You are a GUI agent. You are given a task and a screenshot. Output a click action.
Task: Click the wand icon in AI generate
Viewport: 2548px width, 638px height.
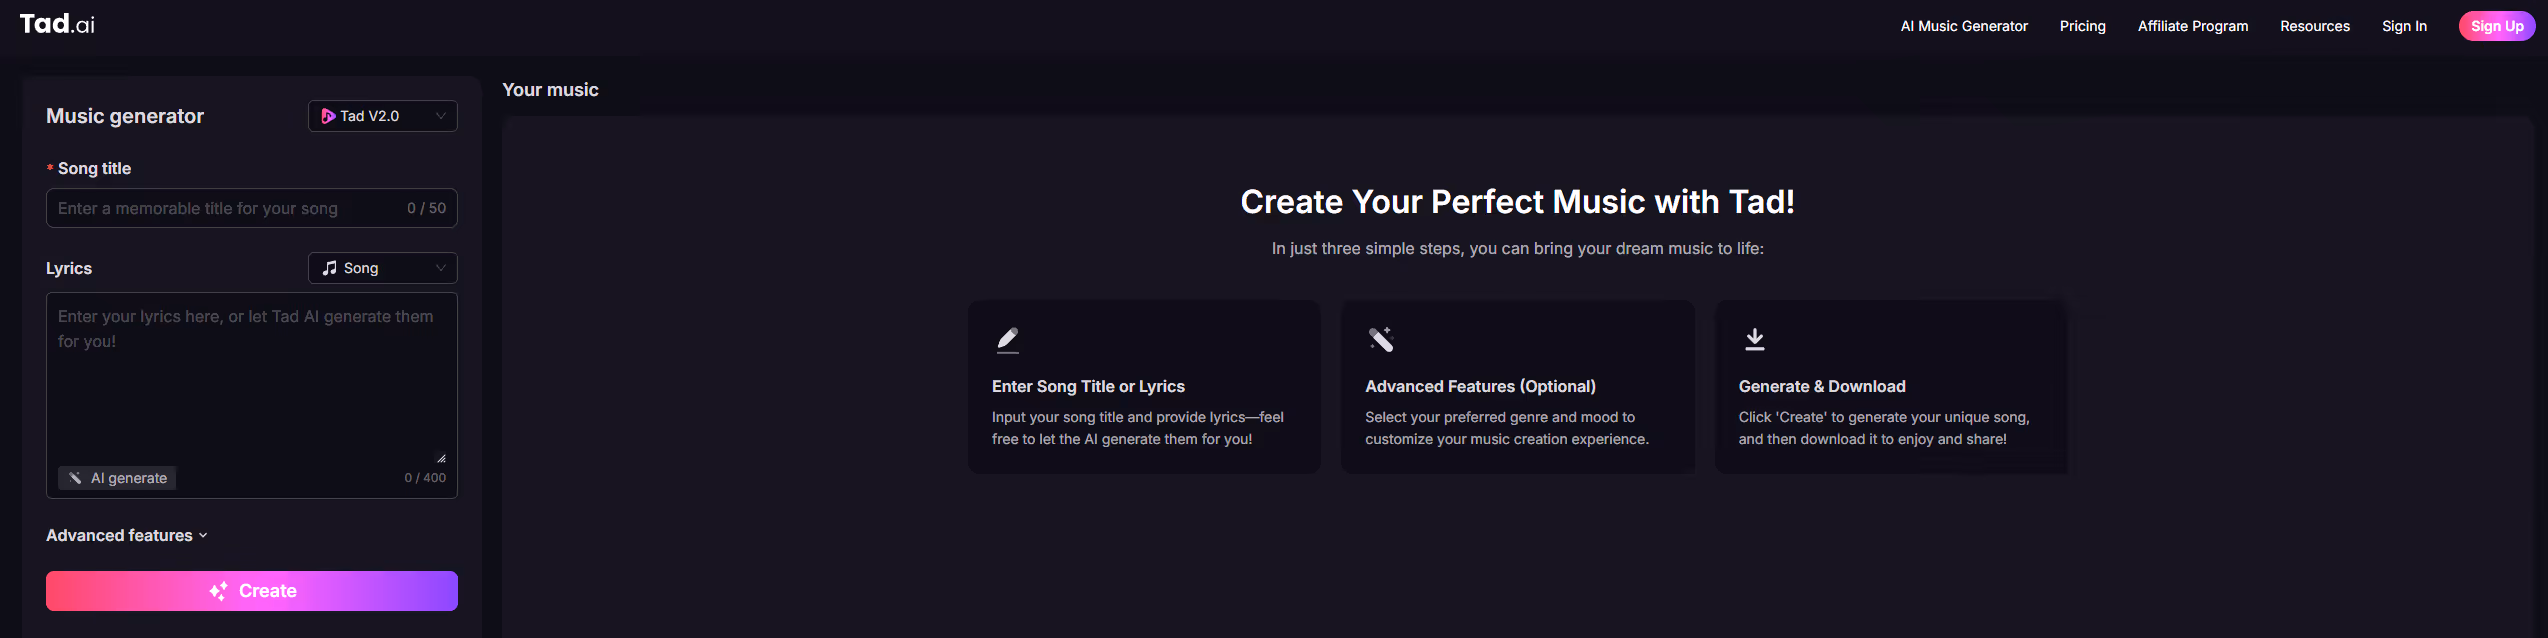coord(75,478)
